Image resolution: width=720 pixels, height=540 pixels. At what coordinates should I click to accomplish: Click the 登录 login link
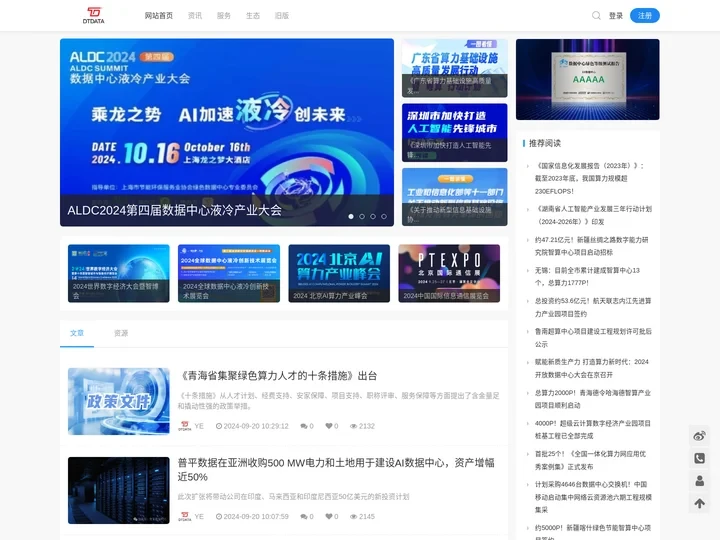[616, 16]
